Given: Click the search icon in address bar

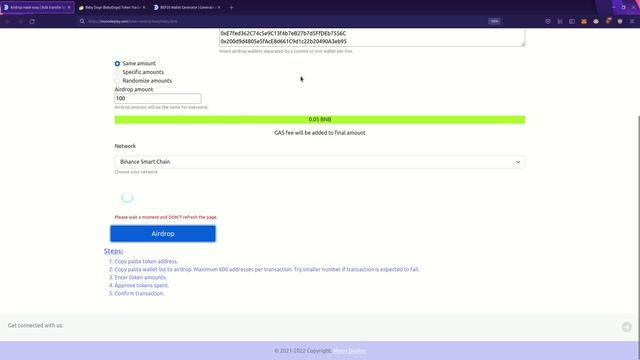Looking at the screenshot, I should (82, 21).
